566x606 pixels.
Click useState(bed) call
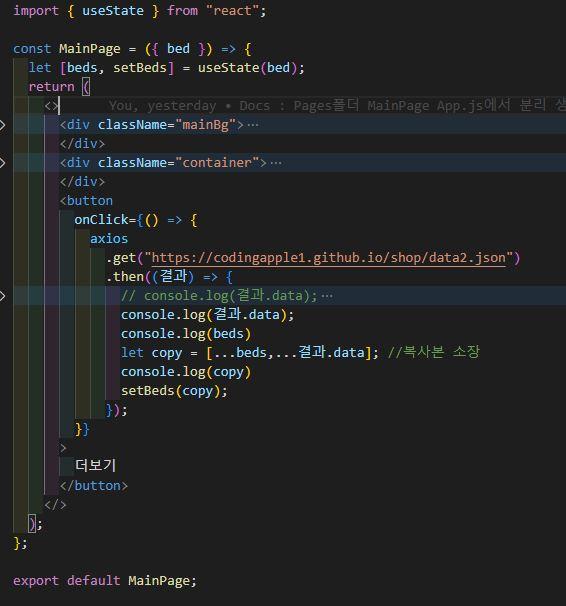click(x=247, y=68)
